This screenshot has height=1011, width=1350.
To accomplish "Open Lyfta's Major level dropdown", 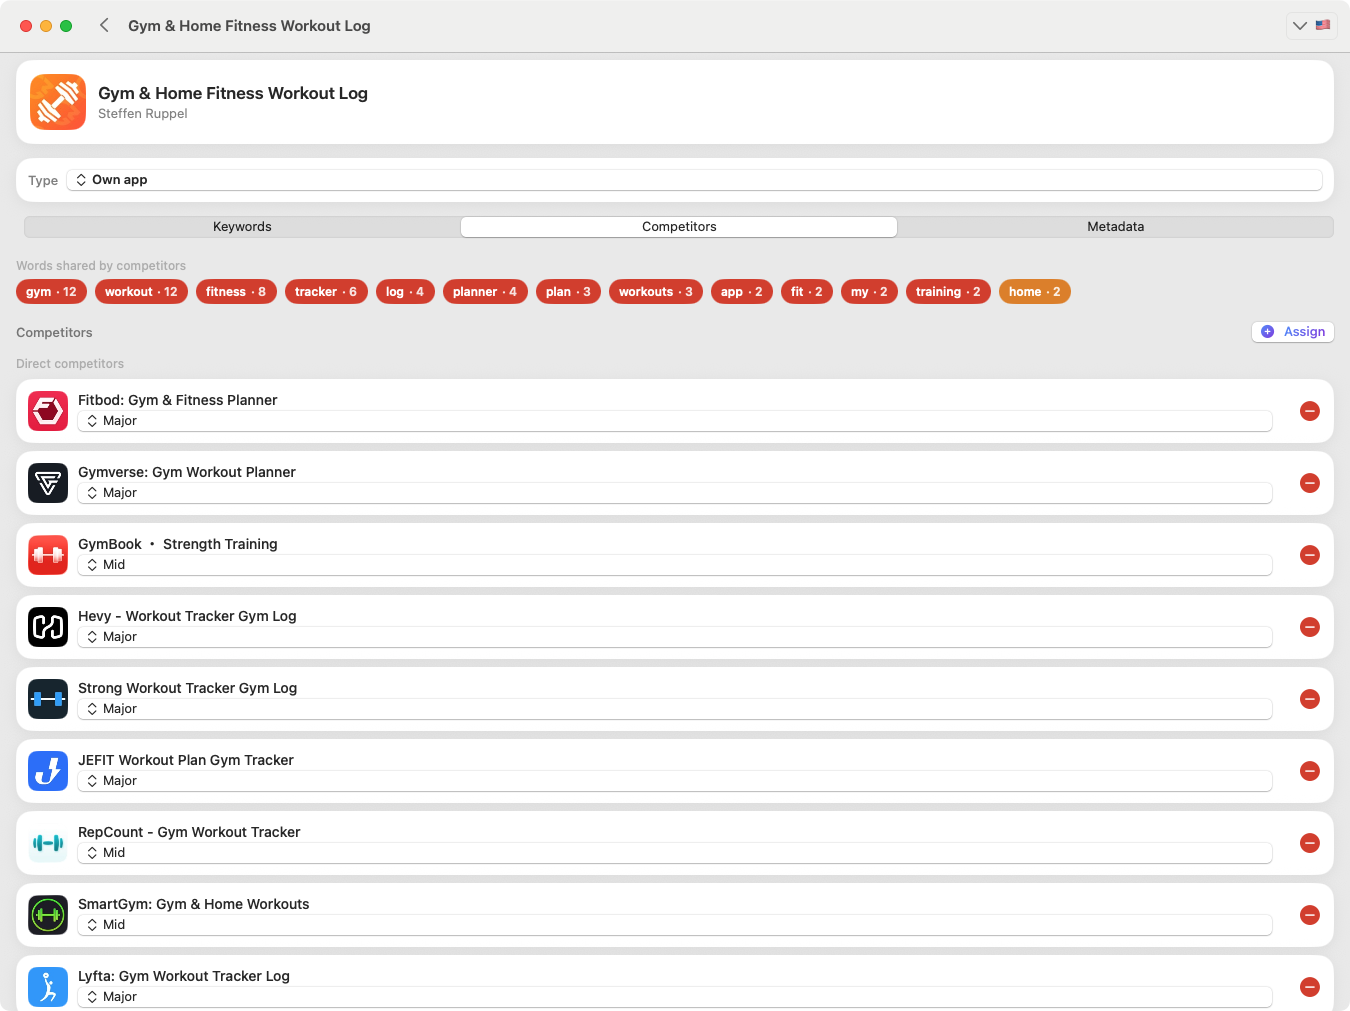I will (x=675, y=997).
